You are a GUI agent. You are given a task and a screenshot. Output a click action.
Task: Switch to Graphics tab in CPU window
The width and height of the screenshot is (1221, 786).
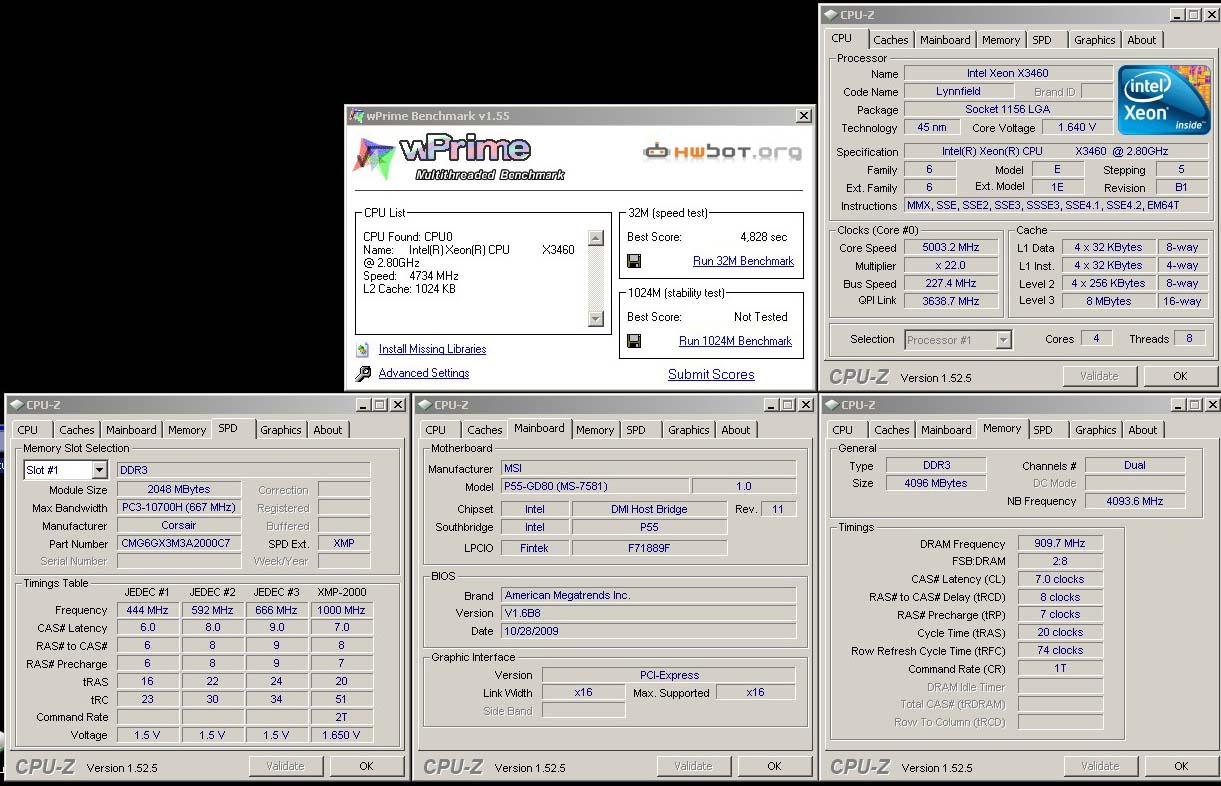1095,40
